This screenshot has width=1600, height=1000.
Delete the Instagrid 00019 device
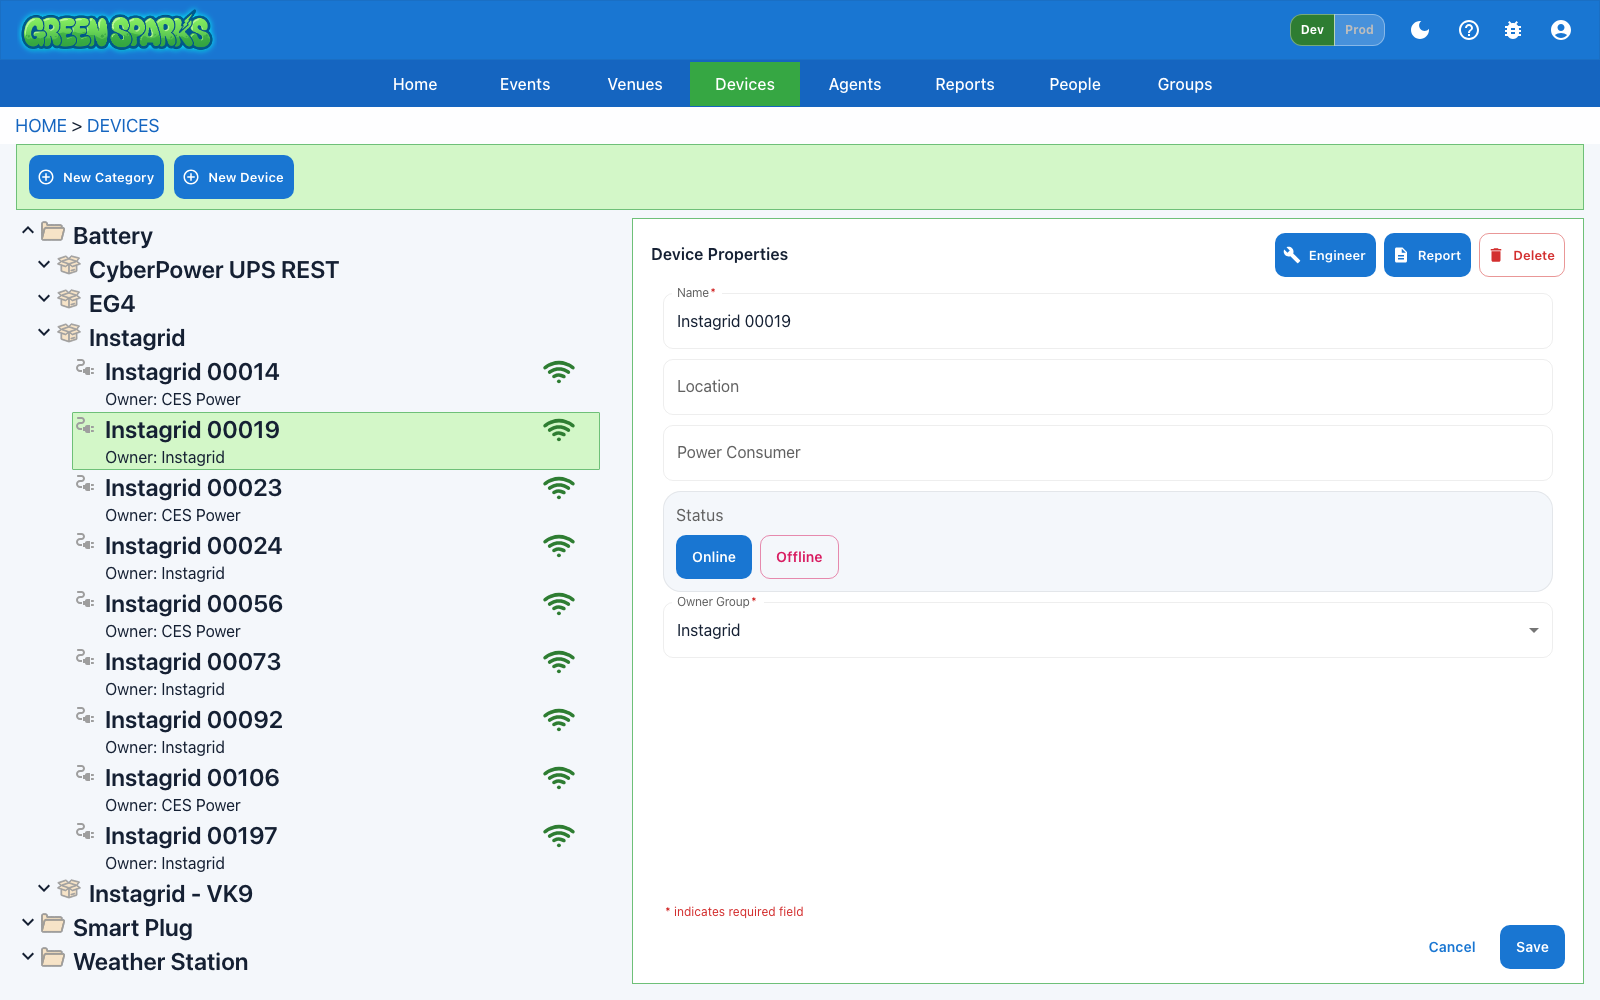(1522, 255)
